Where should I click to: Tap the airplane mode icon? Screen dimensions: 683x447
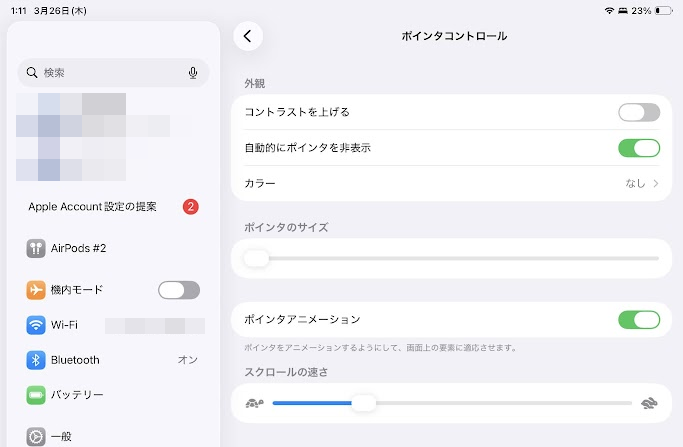pos(36,290)
